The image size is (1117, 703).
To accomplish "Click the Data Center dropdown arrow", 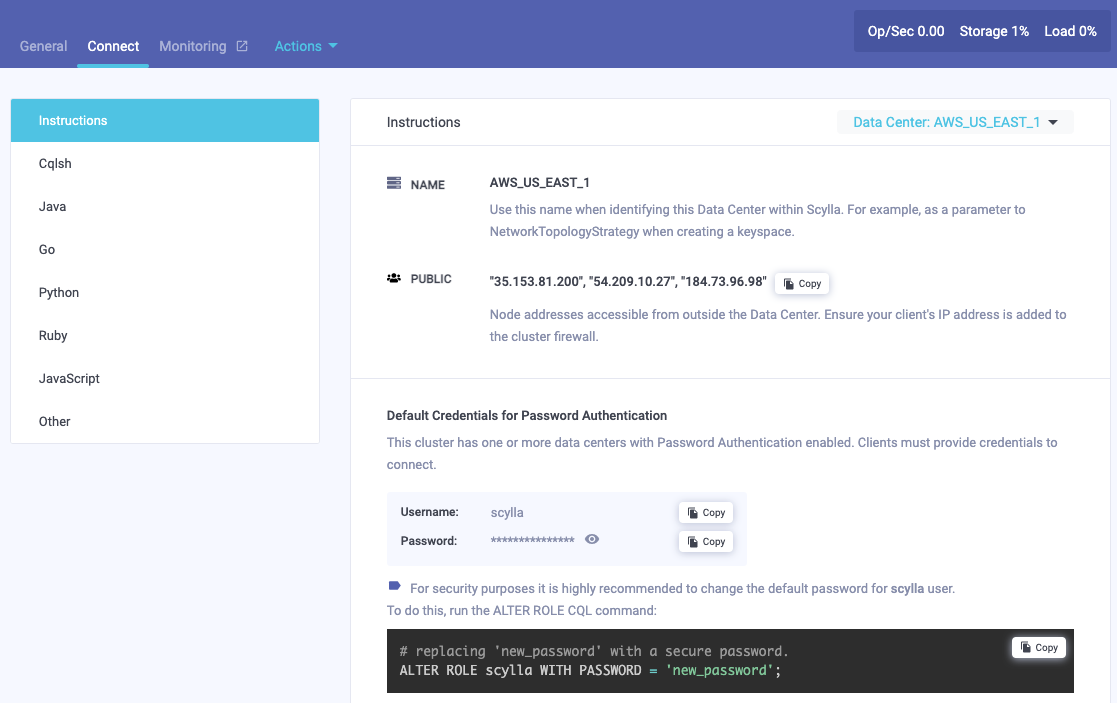I will point(1053,123).
